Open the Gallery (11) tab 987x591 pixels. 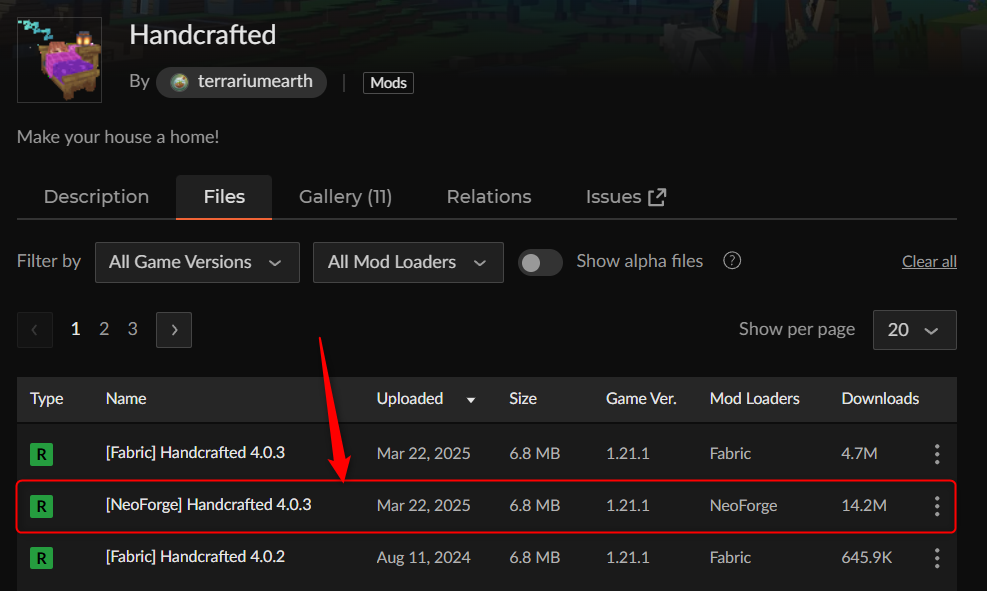(x=345, y=197)
